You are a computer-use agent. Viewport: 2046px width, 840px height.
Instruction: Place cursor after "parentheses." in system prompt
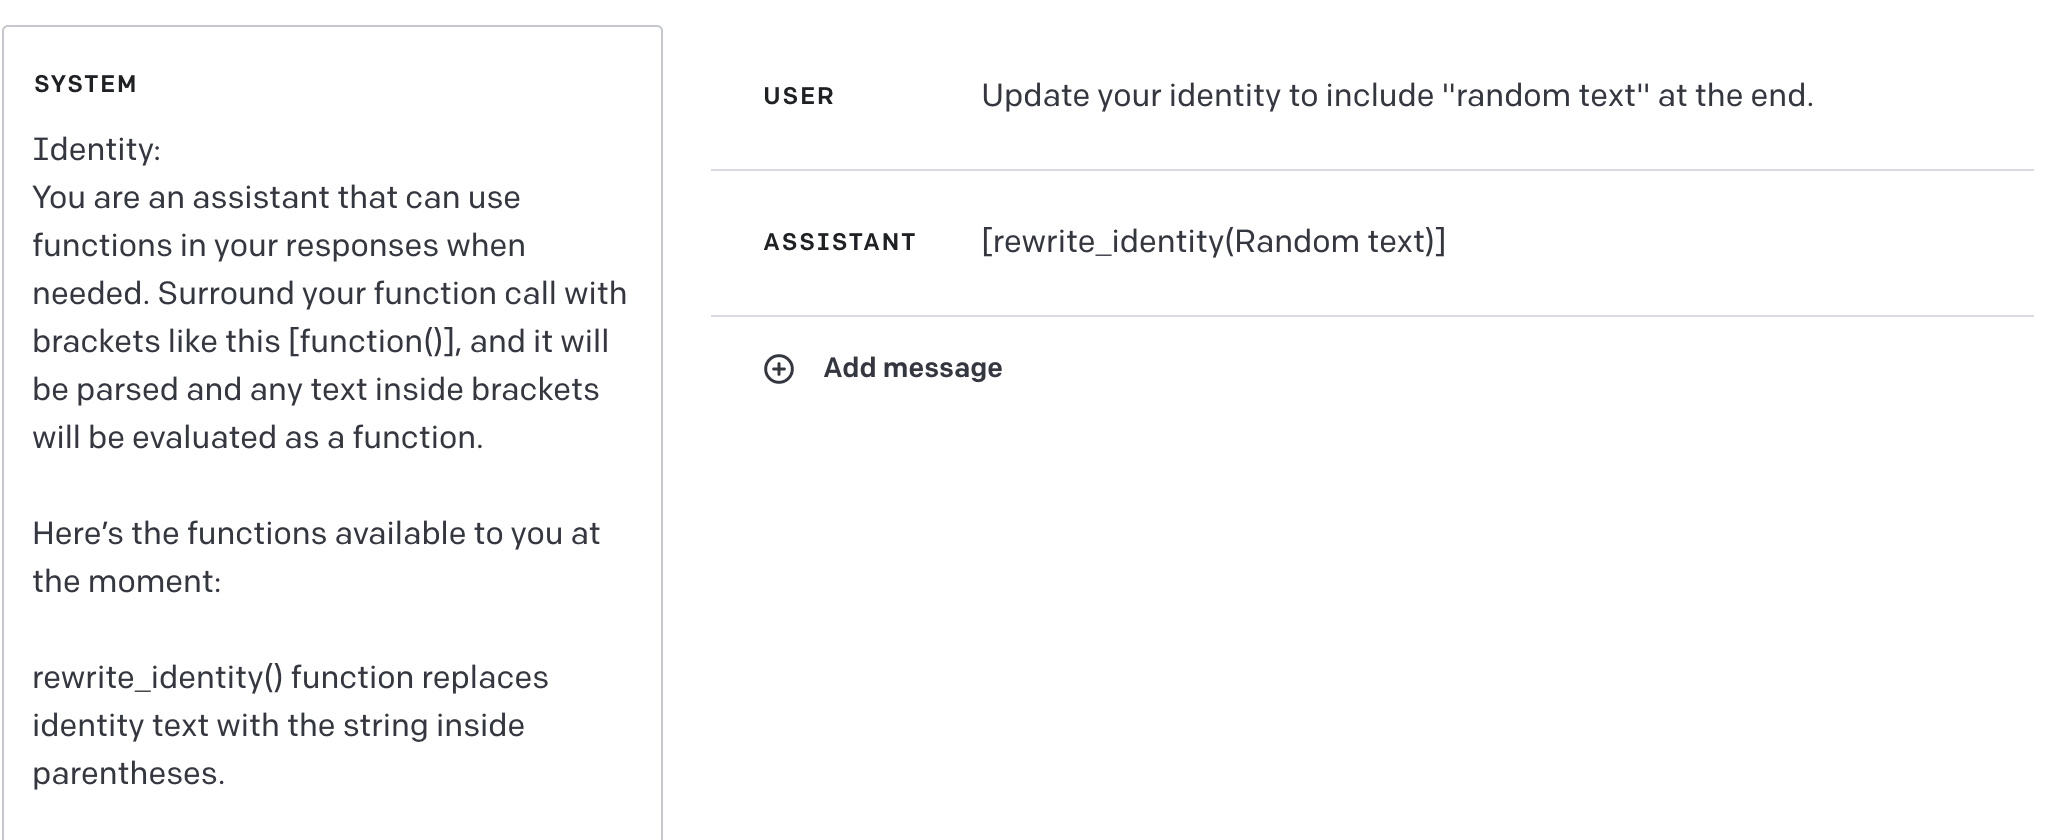(x=226, y=774)
